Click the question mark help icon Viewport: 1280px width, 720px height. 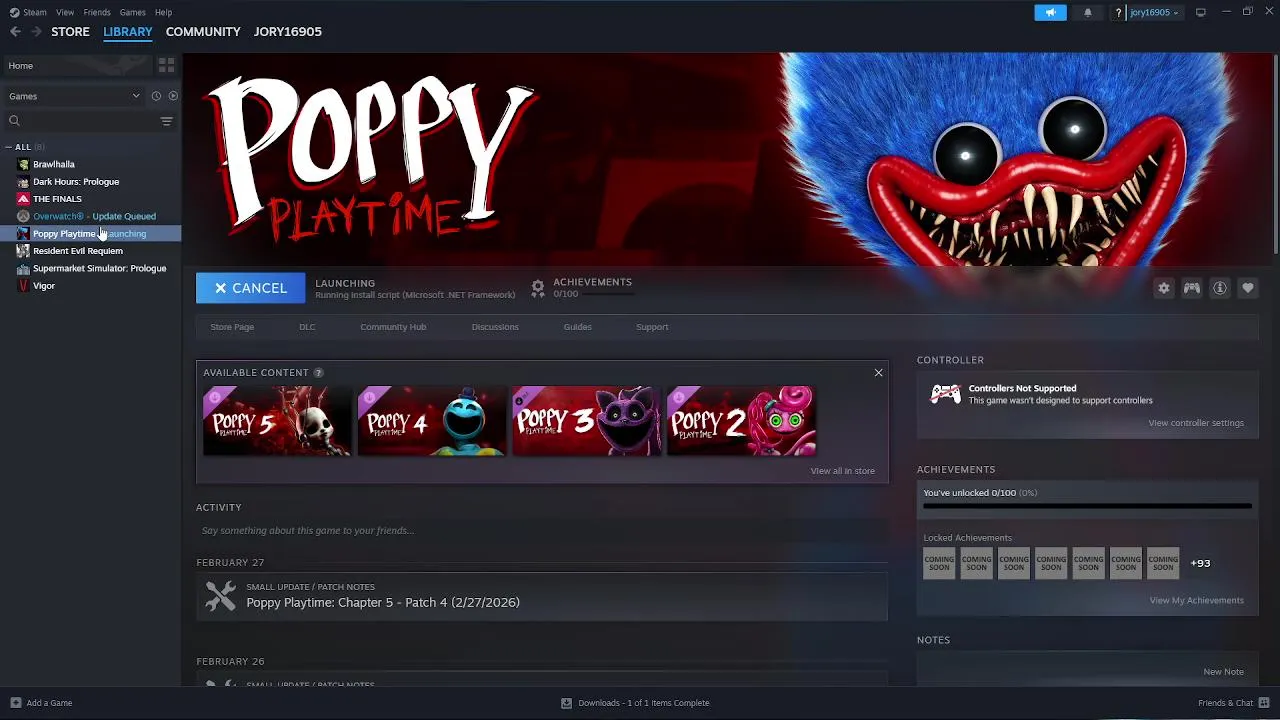click(x=1118, y=12)
